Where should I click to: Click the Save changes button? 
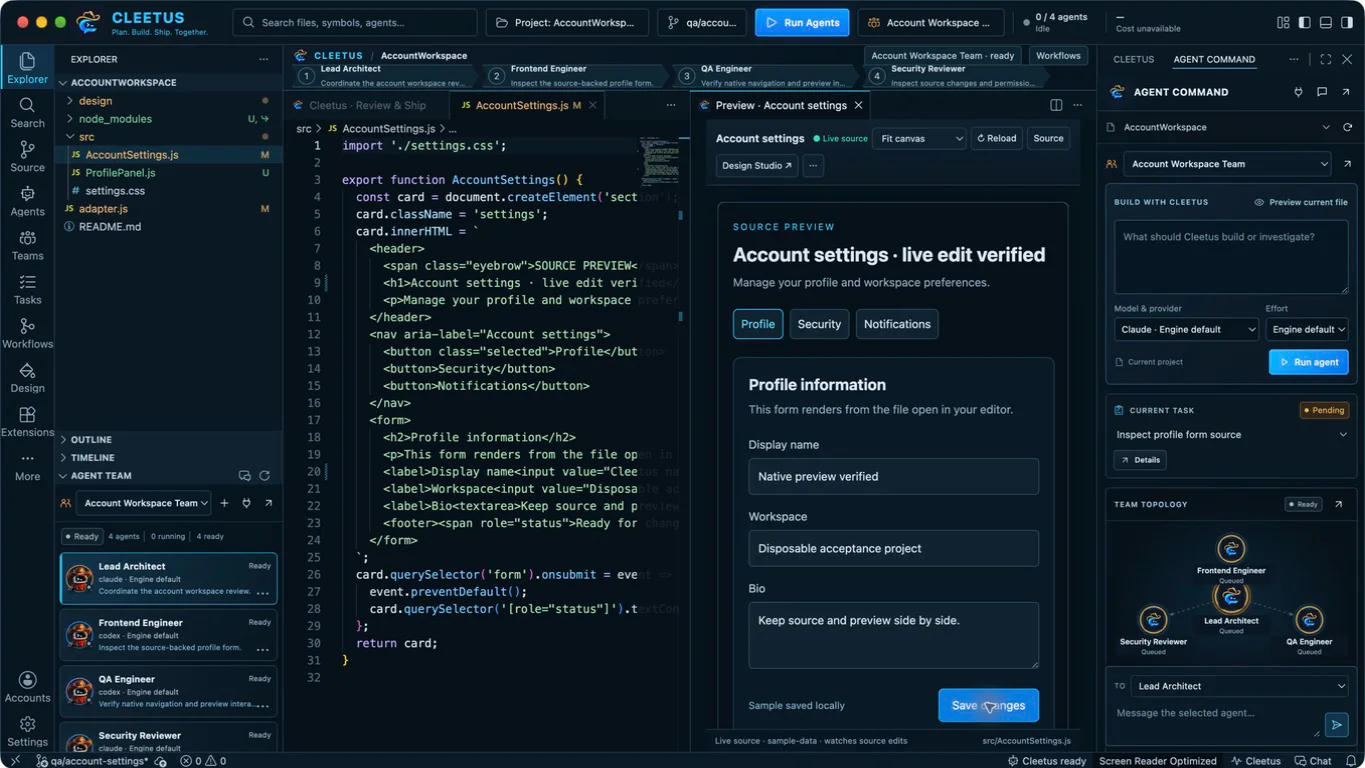[x=988, y=705]
